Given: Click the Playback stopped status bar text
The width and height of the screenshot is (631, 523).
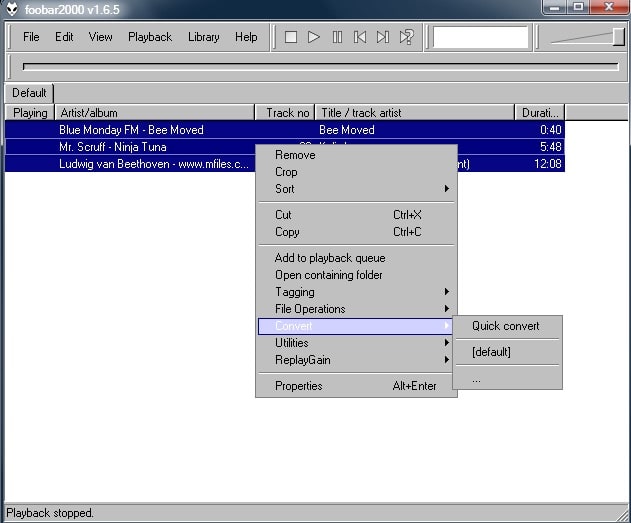Looking at the screenshot, I should (x=49, y=513).
